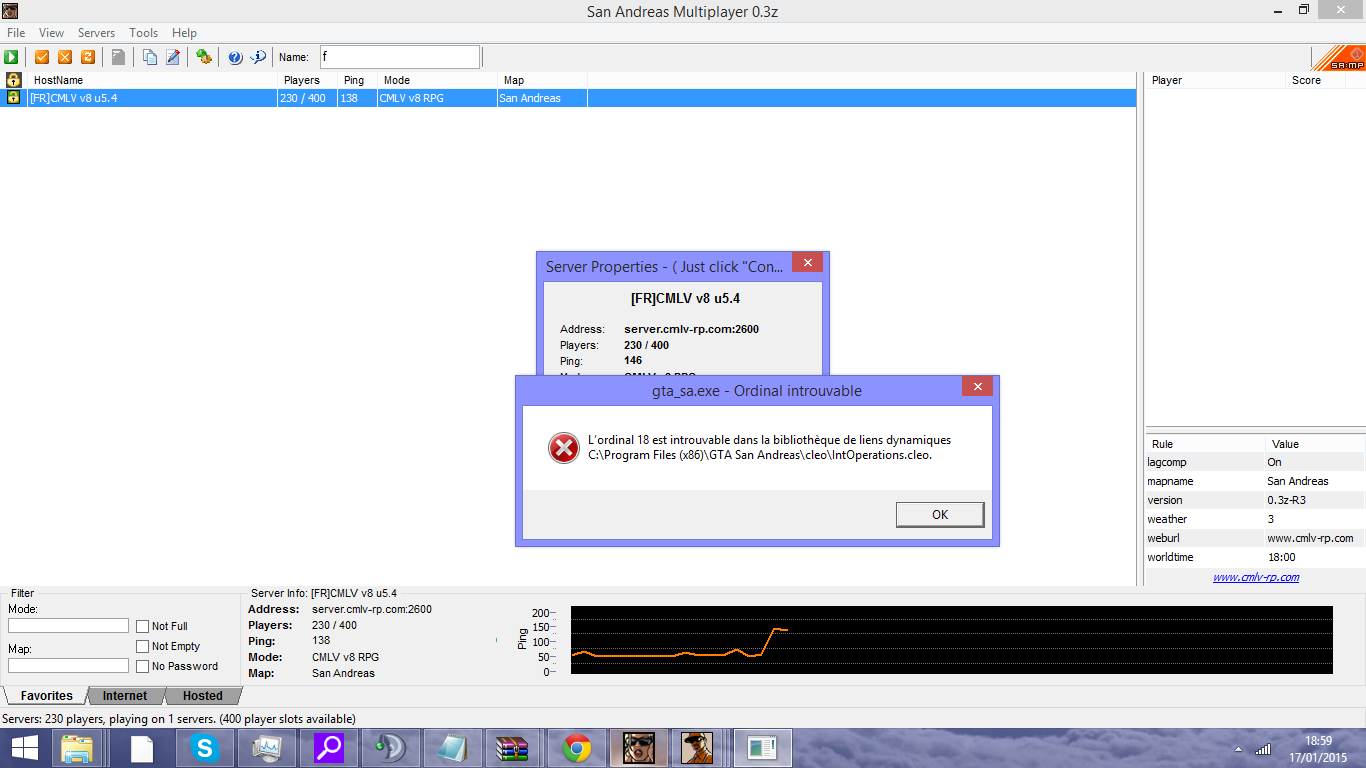Click the ping history graph
Viewport: 1366px width, 768px height.
[951, 639]
